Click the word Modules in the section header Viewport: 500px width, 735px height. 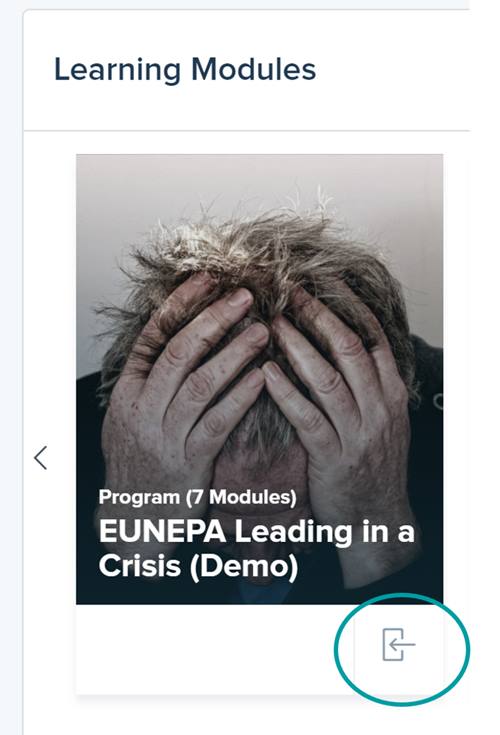coord(254,69)
